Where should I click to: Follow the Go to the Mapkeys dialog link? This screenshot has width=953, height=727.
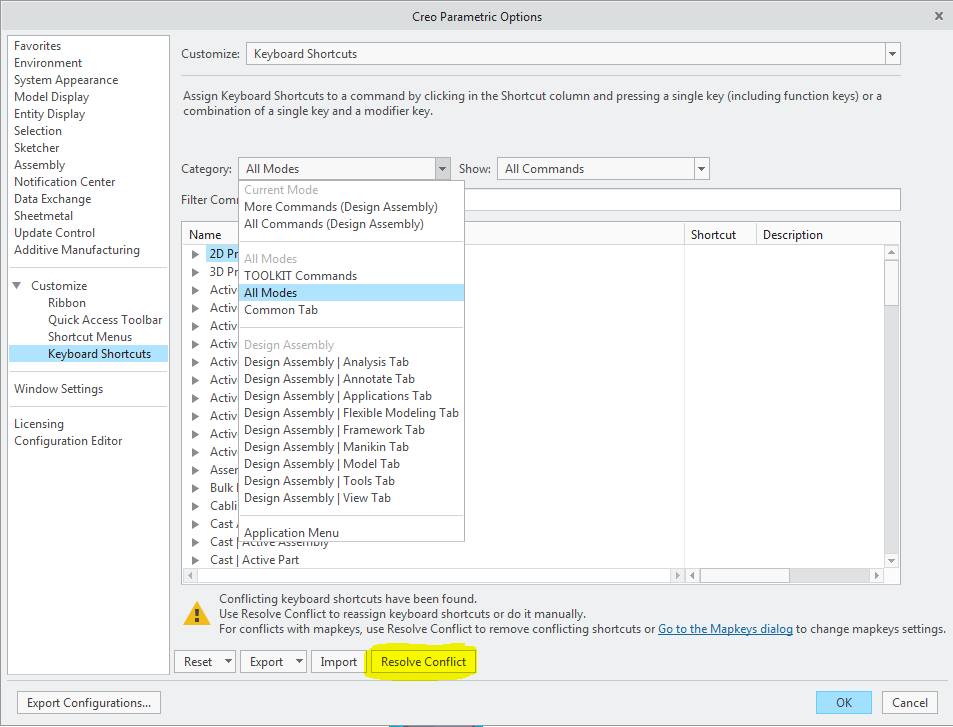point(725,628)
